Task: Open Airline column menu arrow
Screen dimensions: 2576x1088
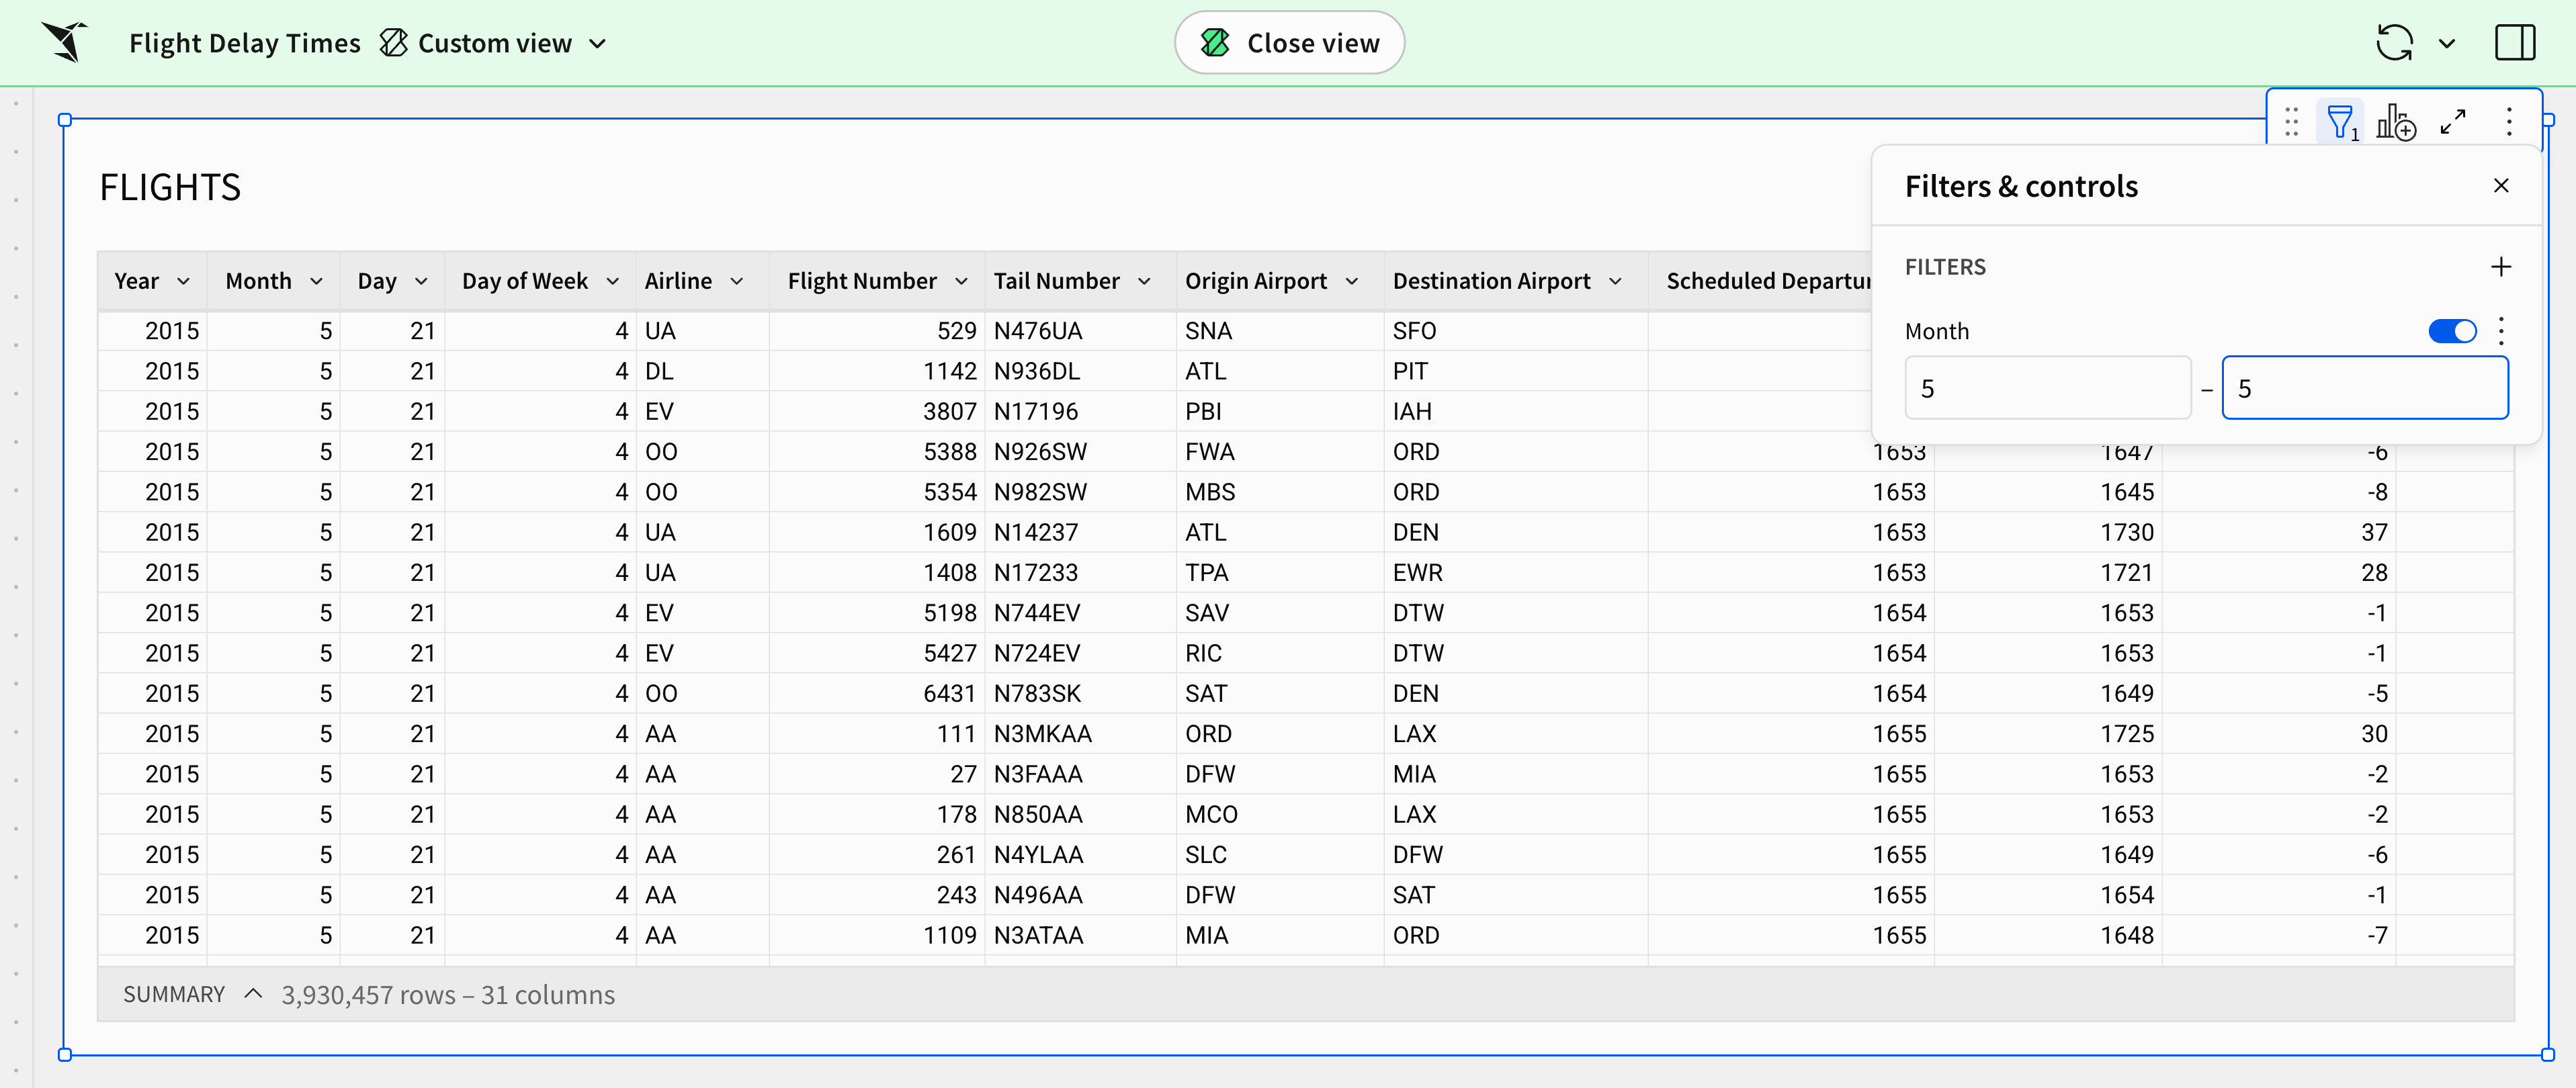Action: (737, 282)
